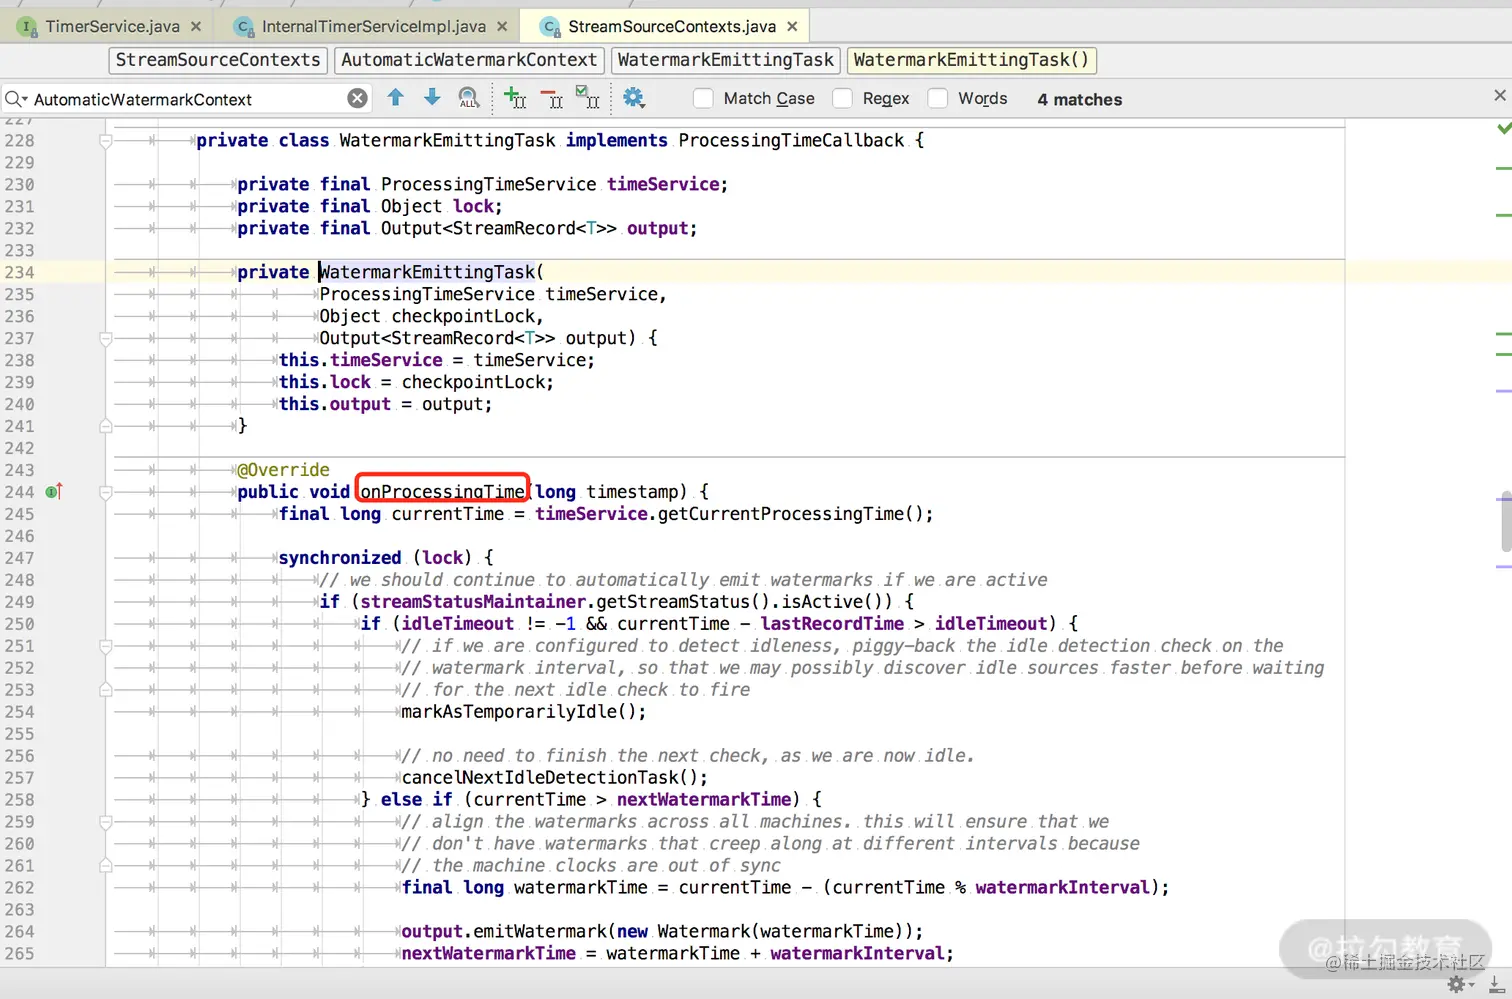Image resolution: width=1512 pixels, height=999 pixels.
Task: Click 'checkpointLock;' on line 239
Action: [478, 382]
